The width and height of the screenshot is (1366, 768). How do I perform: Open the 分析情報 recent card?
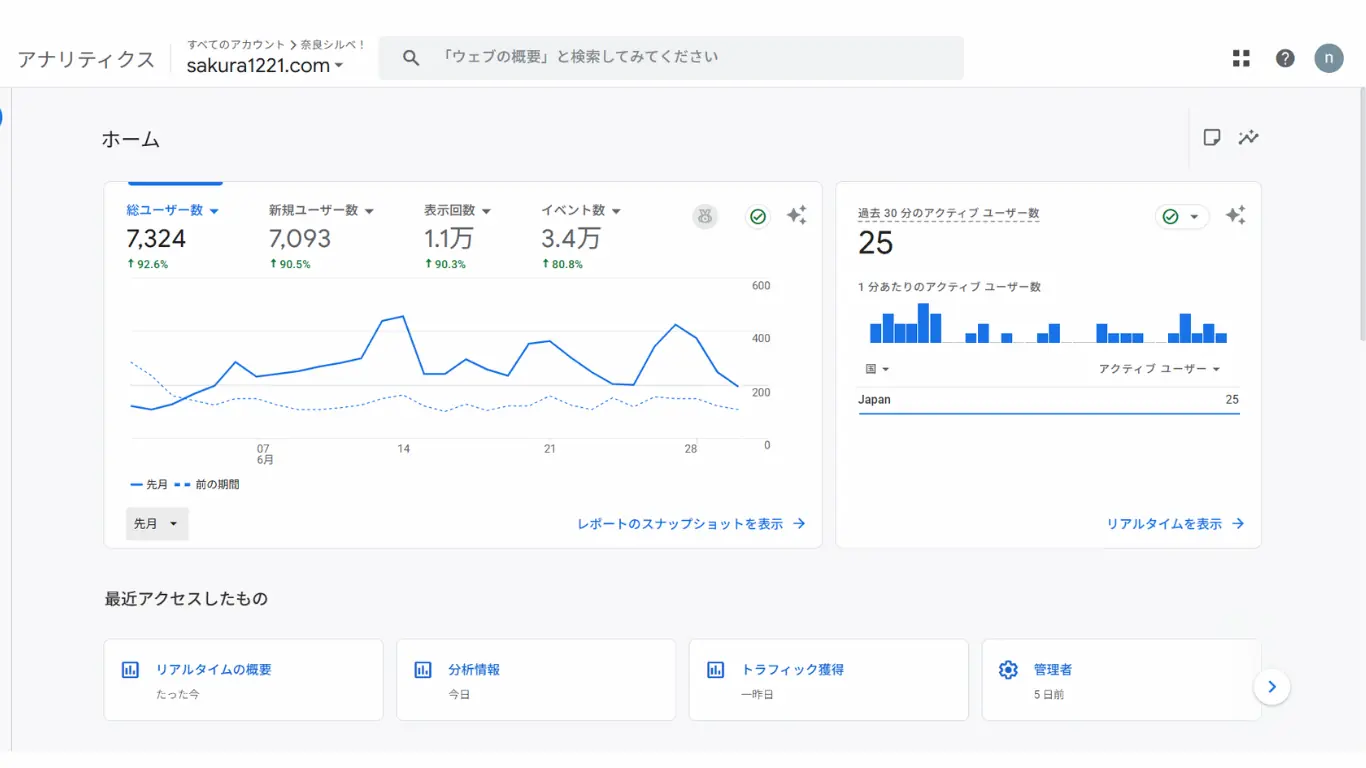pos(536,680)
